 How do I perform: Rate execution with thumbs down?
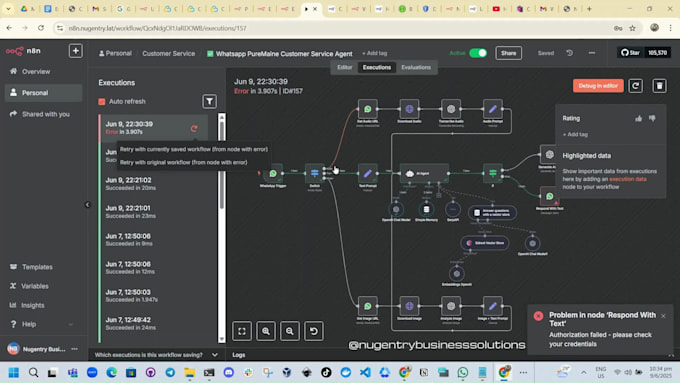pyautogui.click(x=652, y=118)
